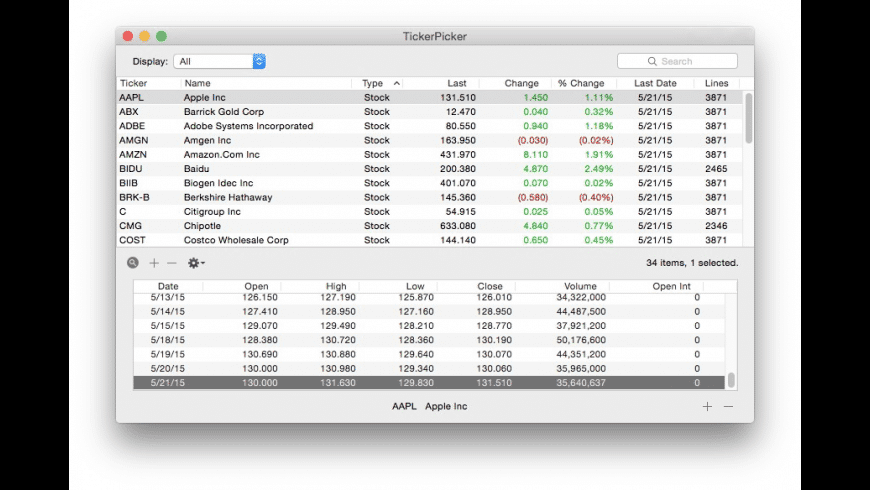Viewport: 870px width, 490px height.
Task: Click the Open Int column header
Action: [x=671, y=286]
